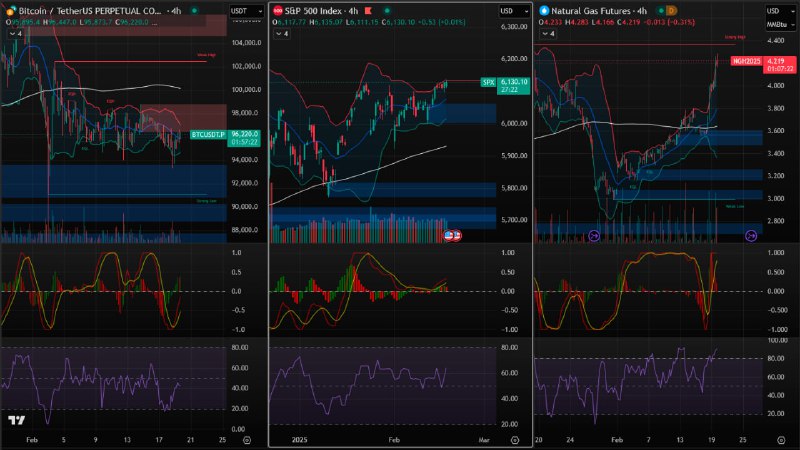Click the green market status dot on Natural Gas
The width and height of the screenshot is (800, 450).
click(661, 11)
